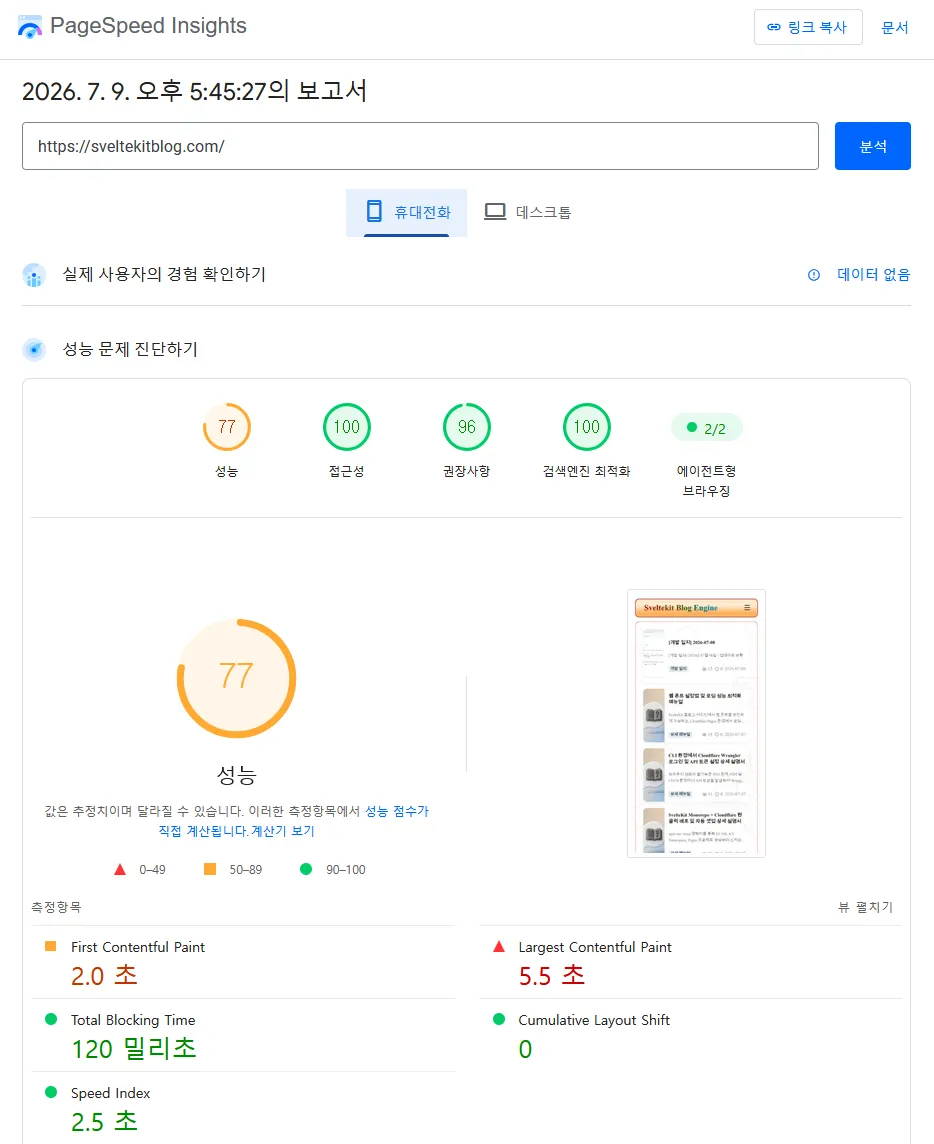Screen dimensions: 934x1144
Task: Click the blue 분석 button
Action: 873,146
